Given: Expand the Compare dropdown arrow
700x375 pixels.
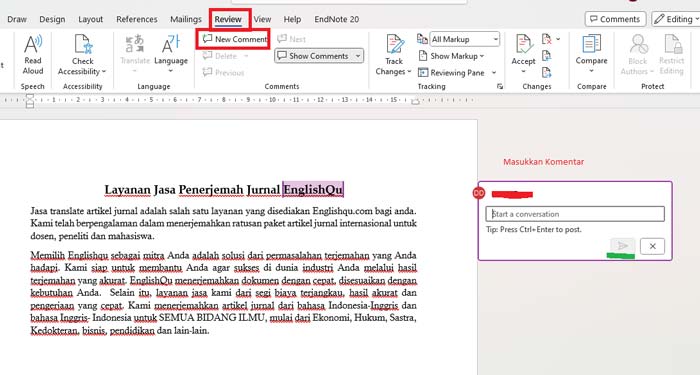Looking at the screenshot, I should [x=592, y=71].
